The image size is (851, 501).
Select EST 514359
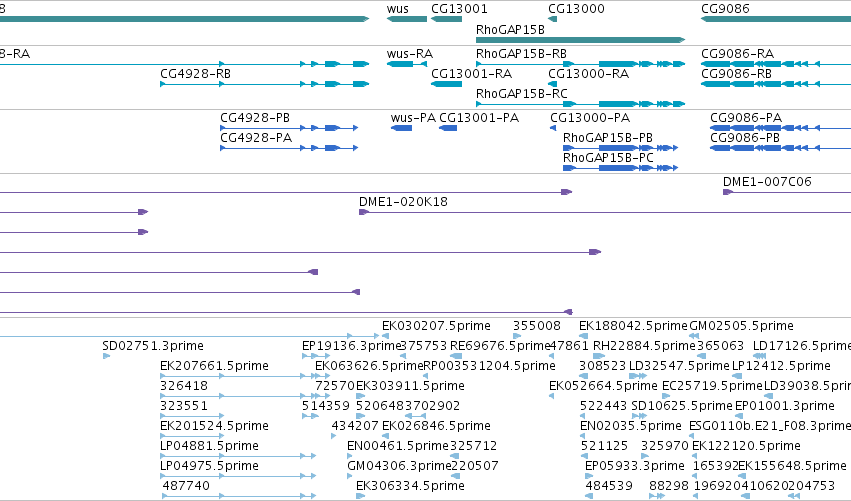click(x=326, y=406)
